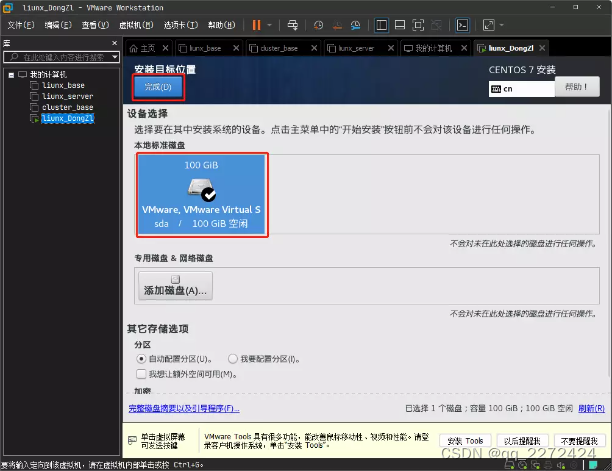Image resolution: width=612 pixels, height=471 pixels.
Task: Click the printer status bar icon
Action: (548, 465)
